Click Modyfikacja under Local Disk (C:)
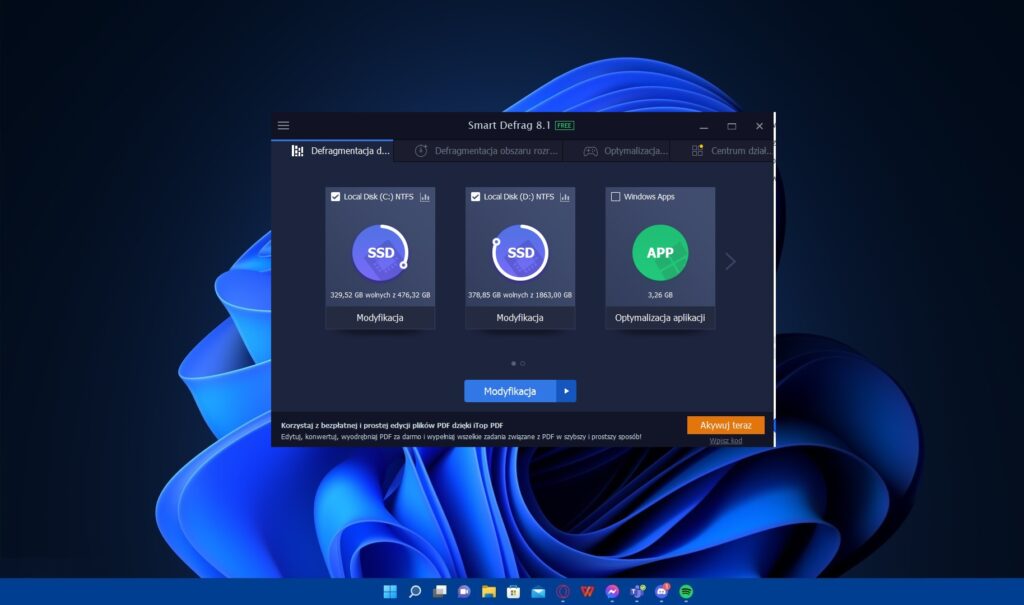The width and height of the screenshot is (1024, 605). click(x=380, y=318)
